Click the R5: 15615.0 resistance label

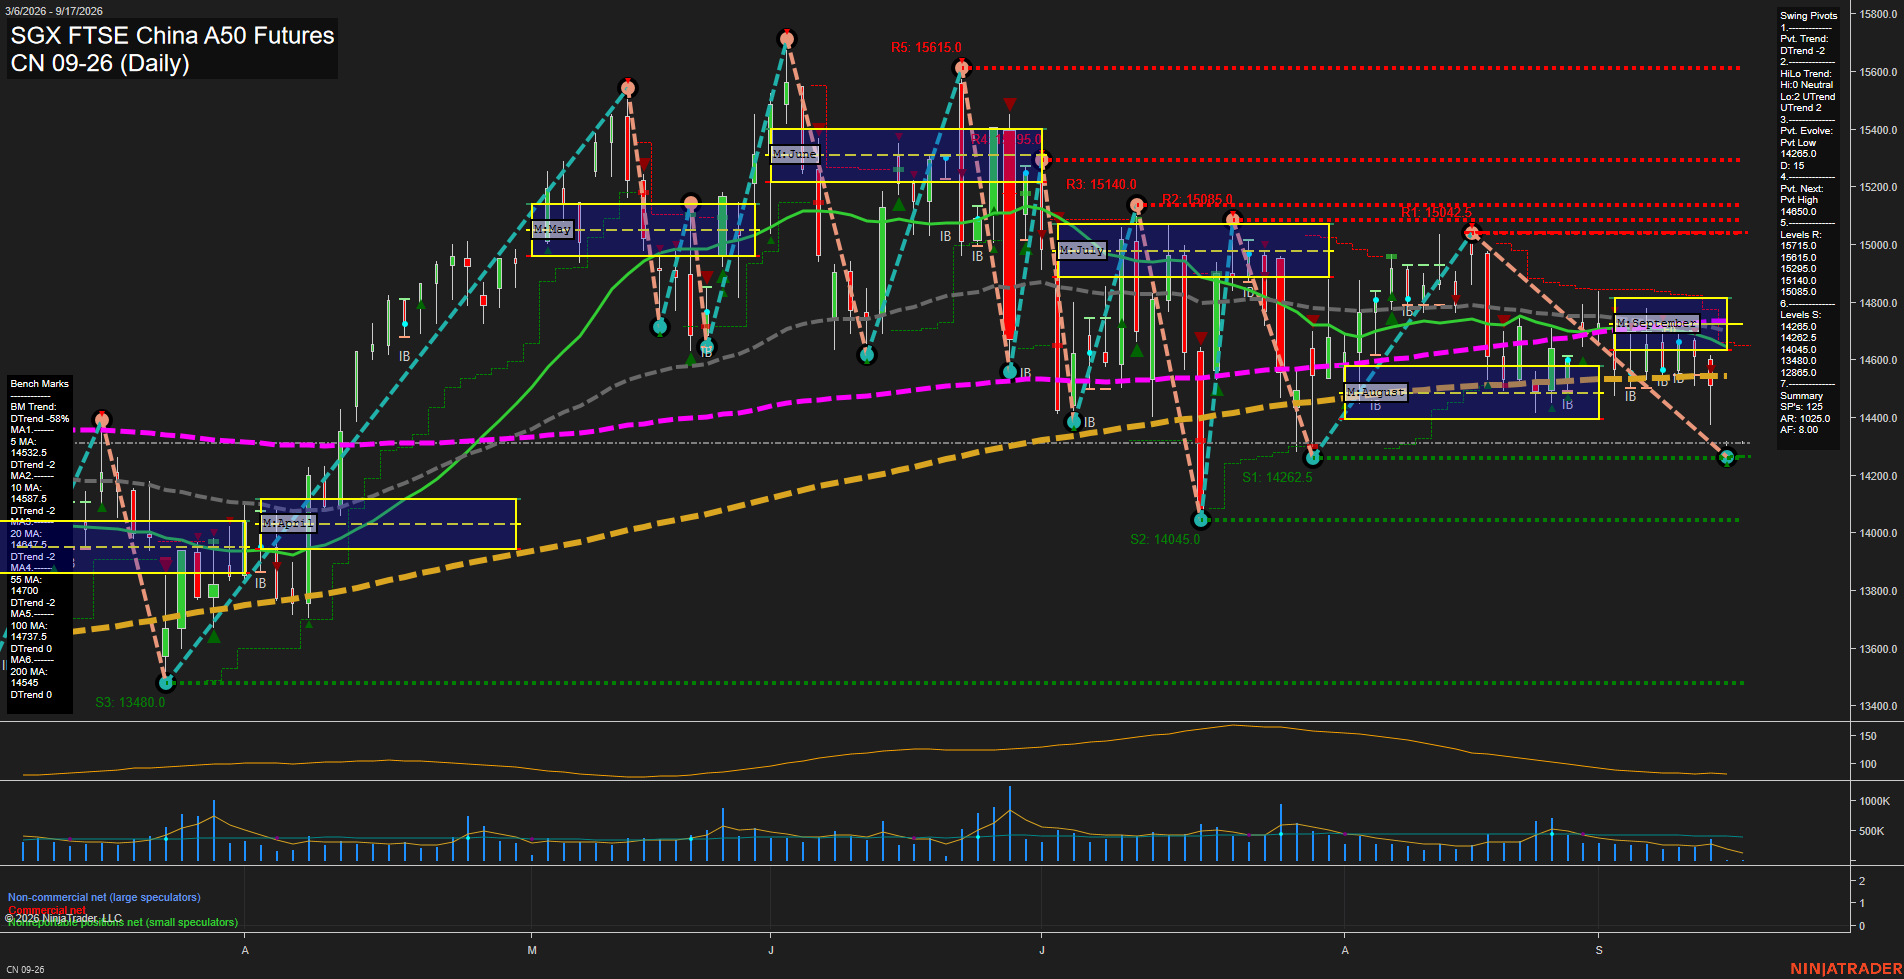click(926, 47)
